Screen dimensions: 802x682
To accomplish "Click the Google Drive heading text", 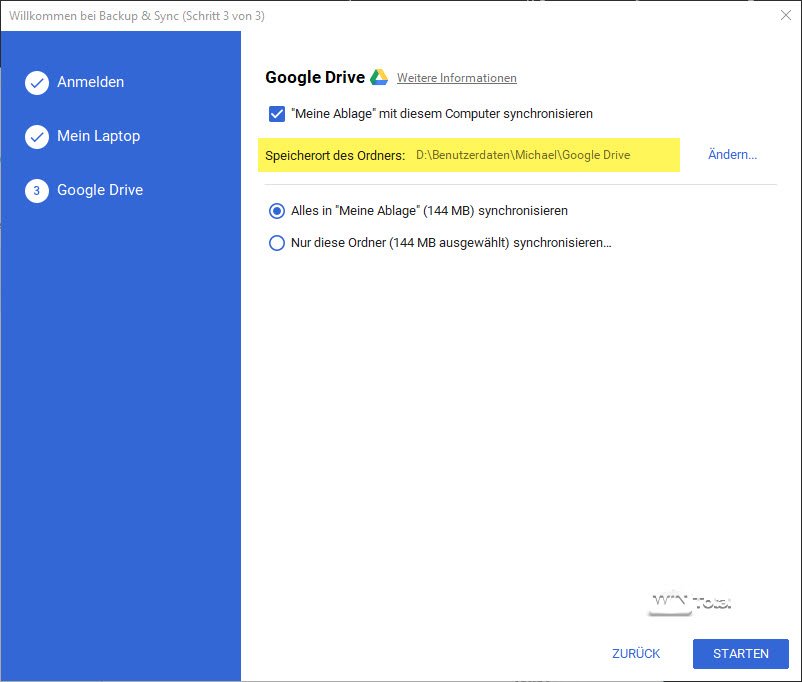I will click(x=315, y=77).
